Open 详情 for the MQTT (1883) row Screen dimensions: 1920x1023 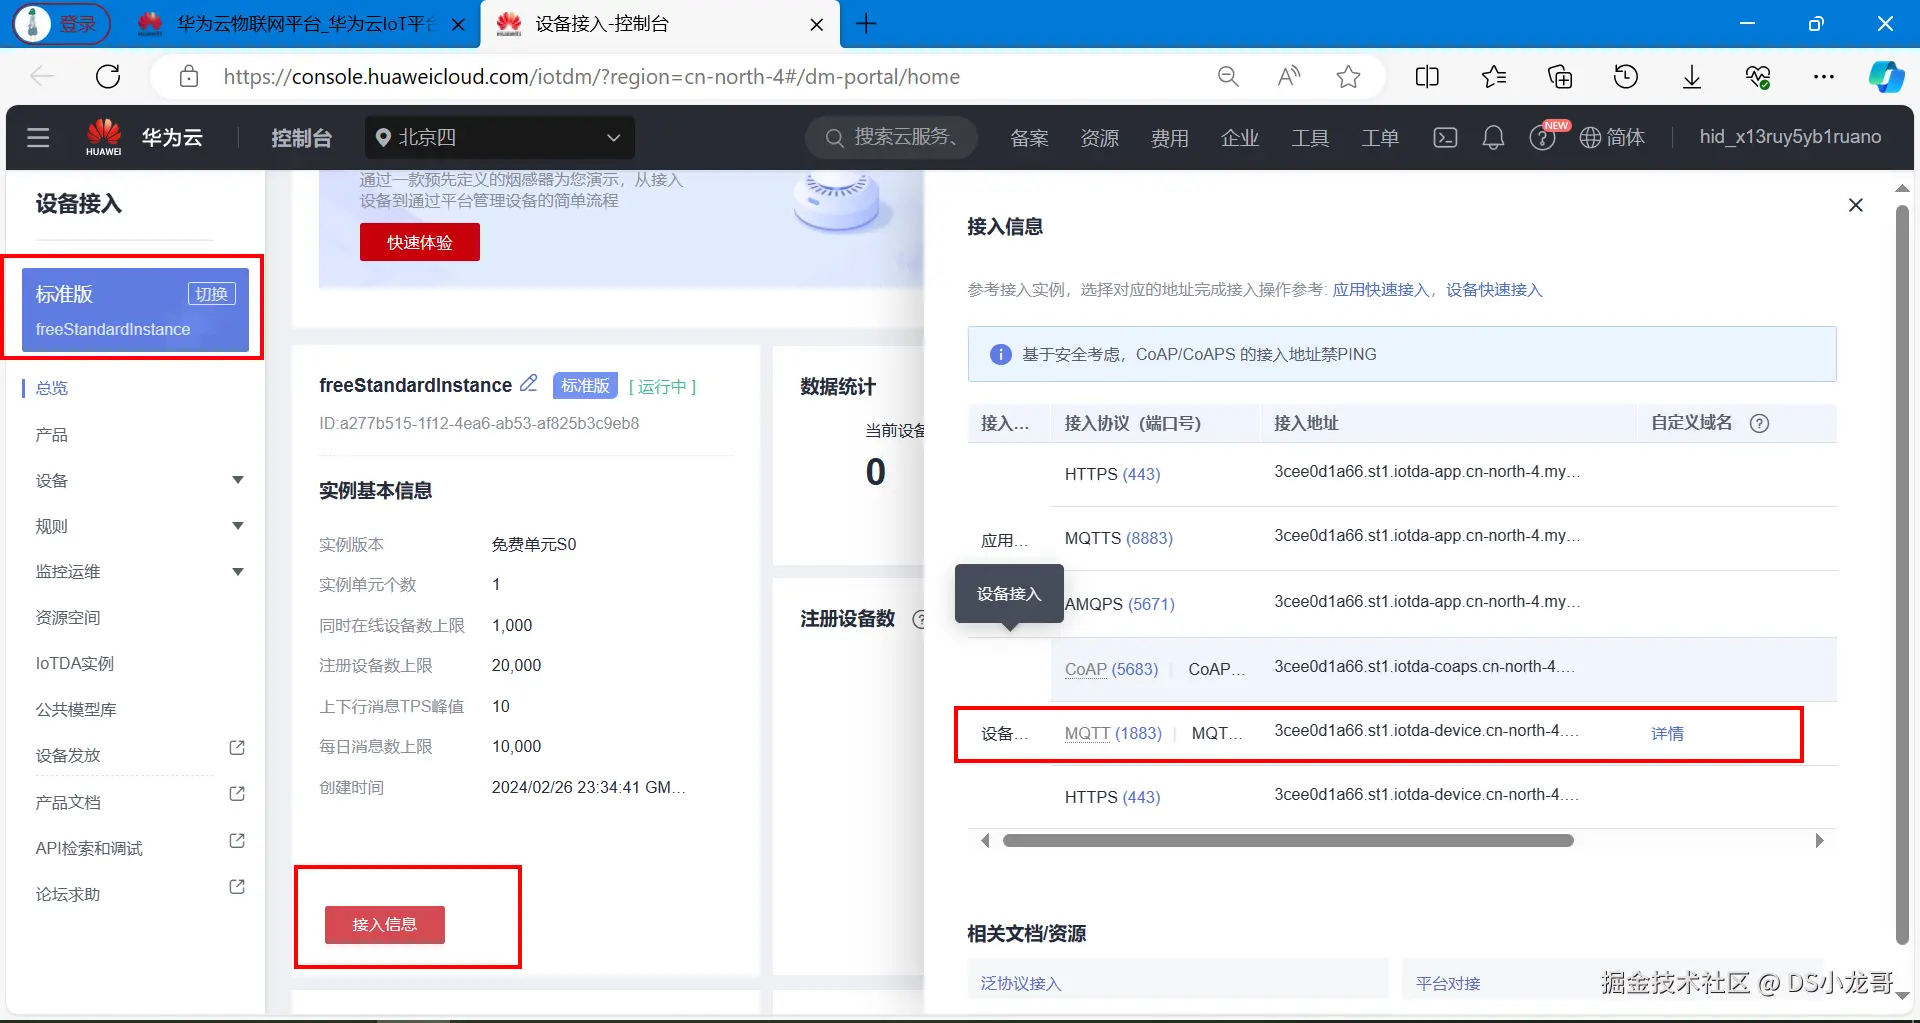(x=1667, y=734)
